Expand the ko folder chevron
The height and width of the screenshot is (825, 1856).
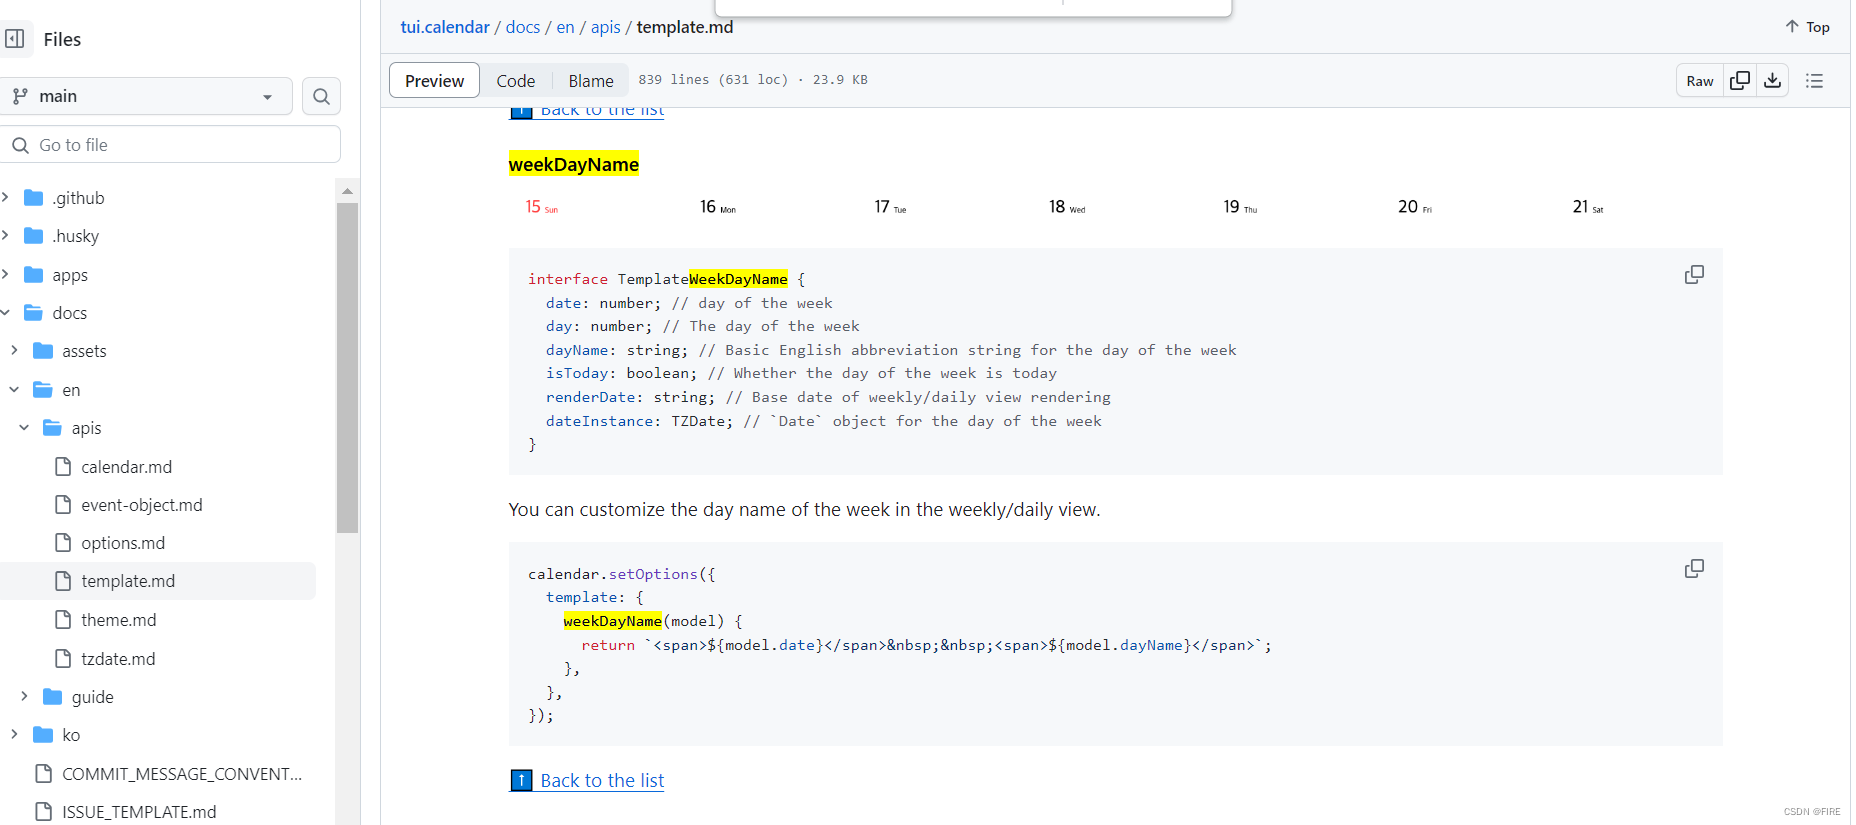(14, 735)
